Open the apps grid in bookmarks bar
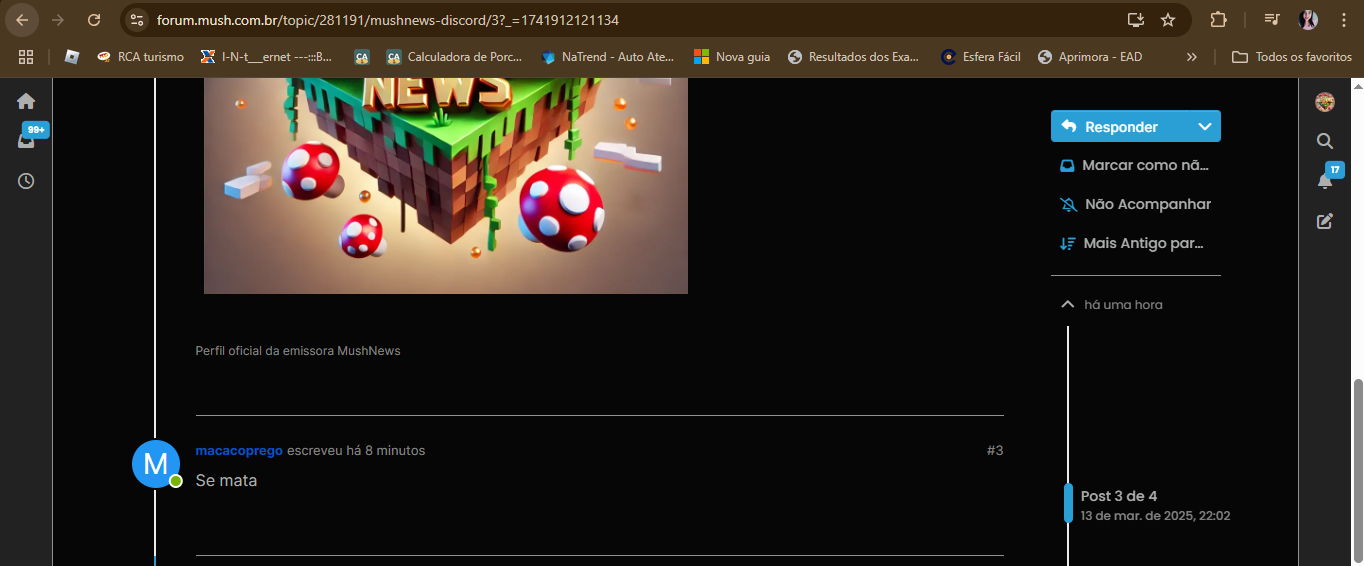 point(26,57)
